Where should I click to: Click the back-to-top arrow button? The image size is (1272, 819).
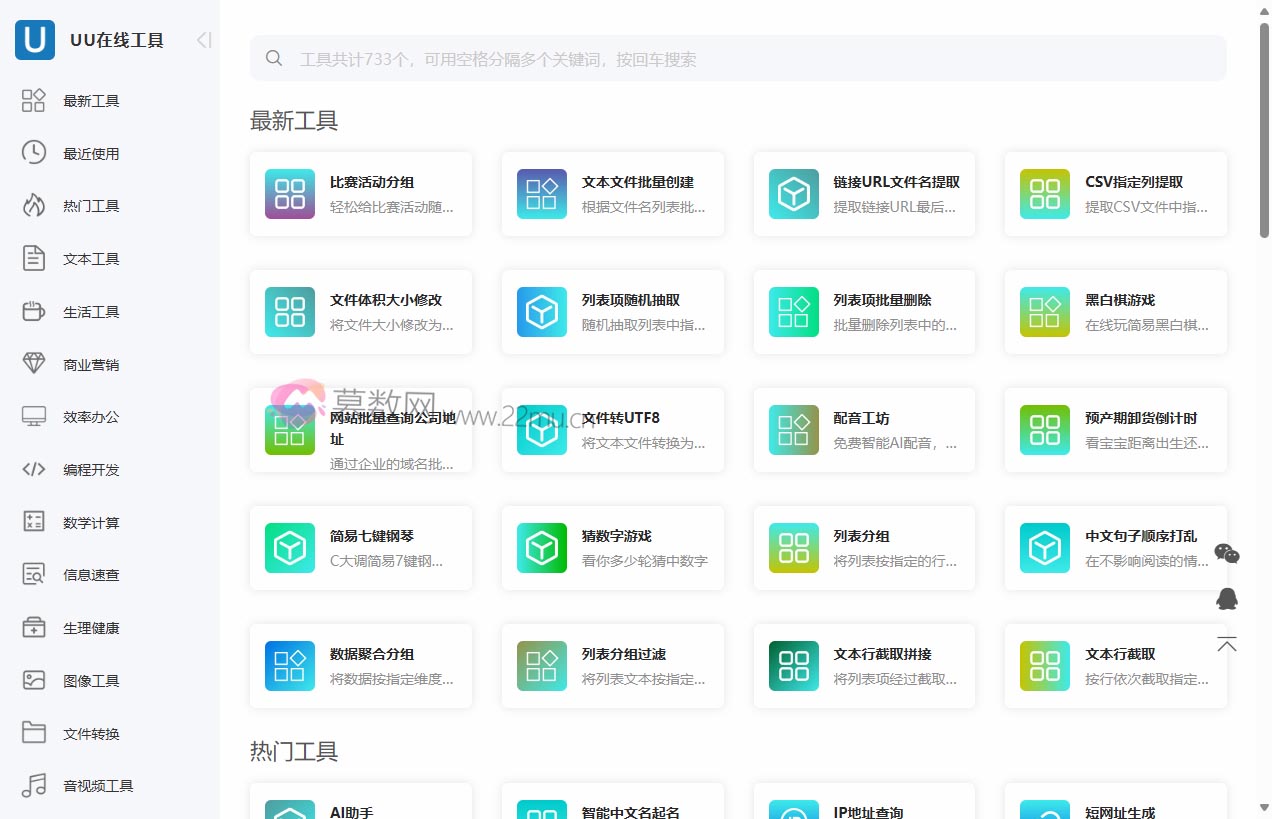tap(1227, 643)
